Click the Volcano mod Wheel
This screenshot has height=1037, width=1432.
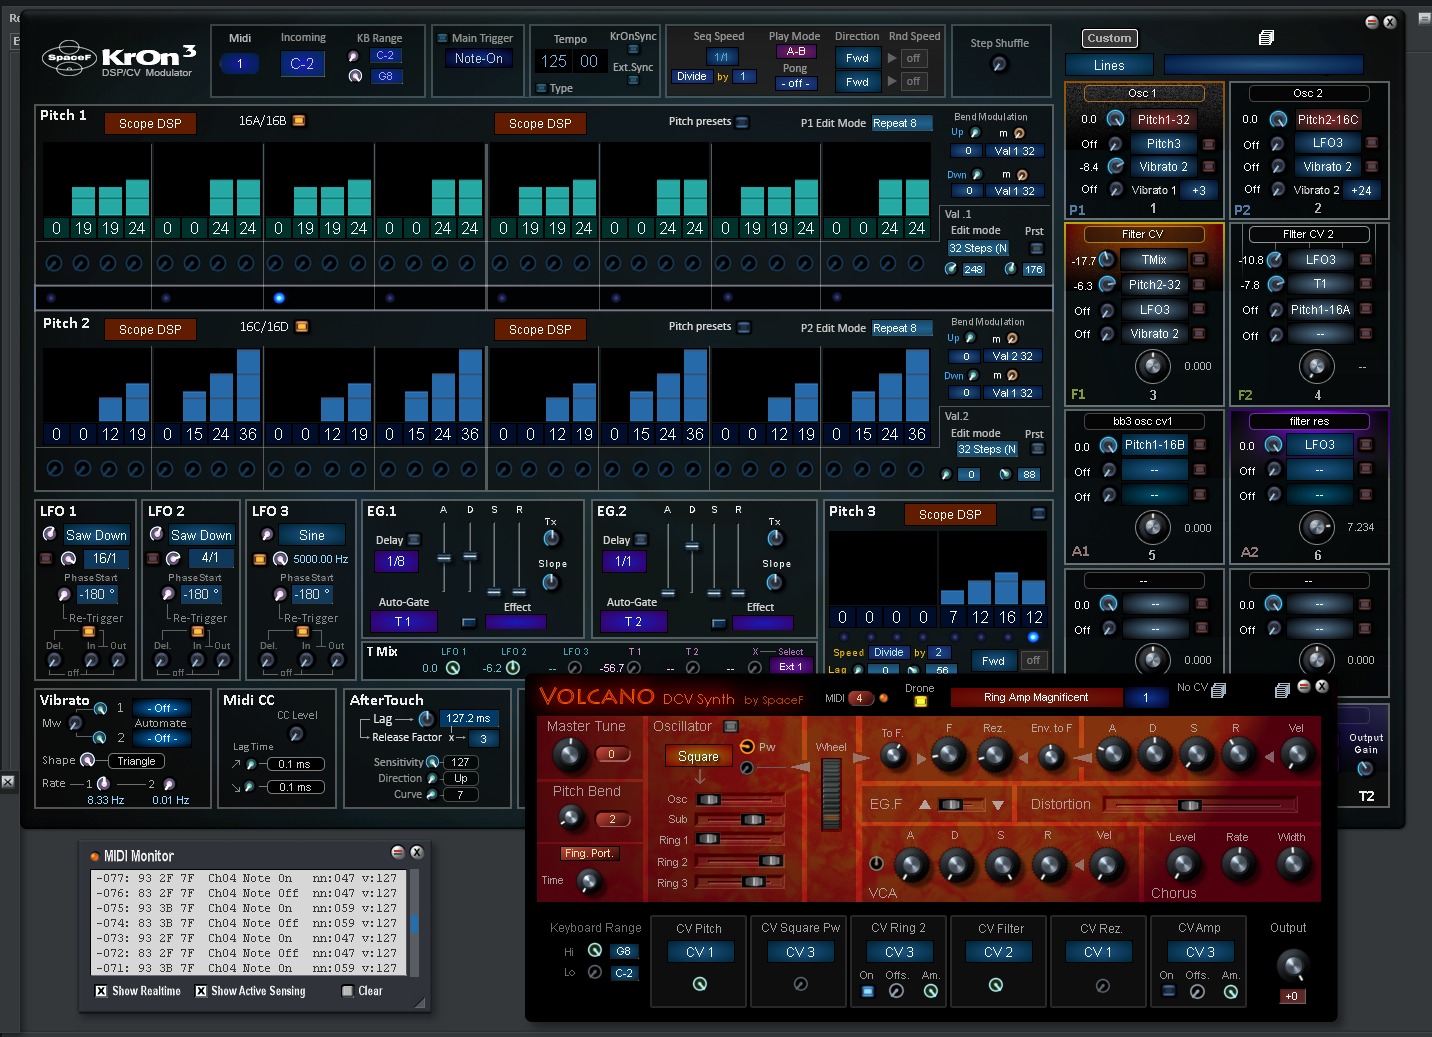pyautogui.click(x=832, y=795)
